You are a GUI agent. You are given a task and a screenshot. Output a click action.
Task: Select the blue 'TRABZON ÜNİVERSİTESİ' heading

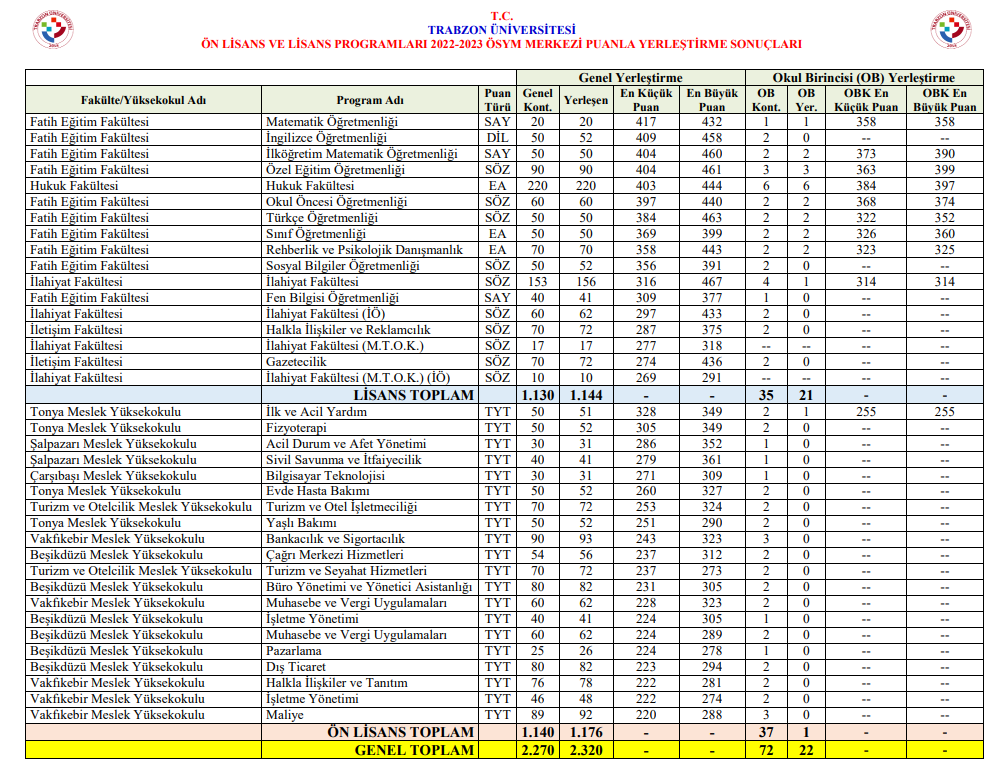pyautogui.click(x=502, y=30)
